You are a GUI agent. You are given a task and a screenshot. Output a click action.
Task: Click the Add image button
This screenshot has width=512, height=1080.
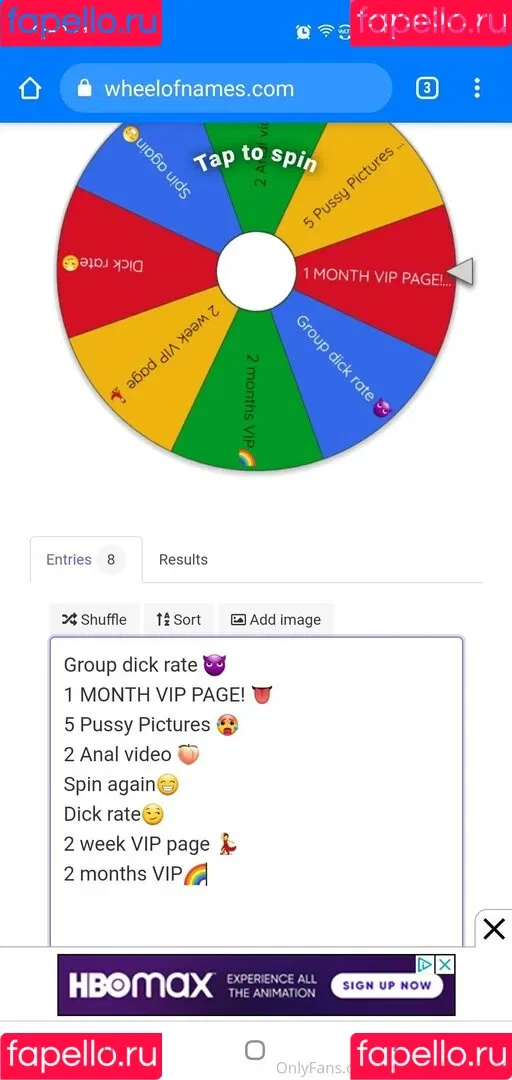pyautogui.click(x=276, y=619)
